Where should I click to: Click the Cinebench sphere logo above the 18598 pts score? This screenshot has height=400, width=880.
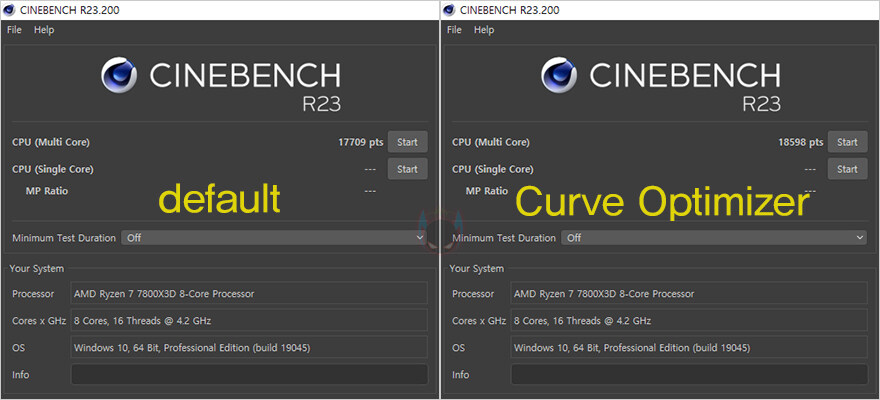(559, 76)
